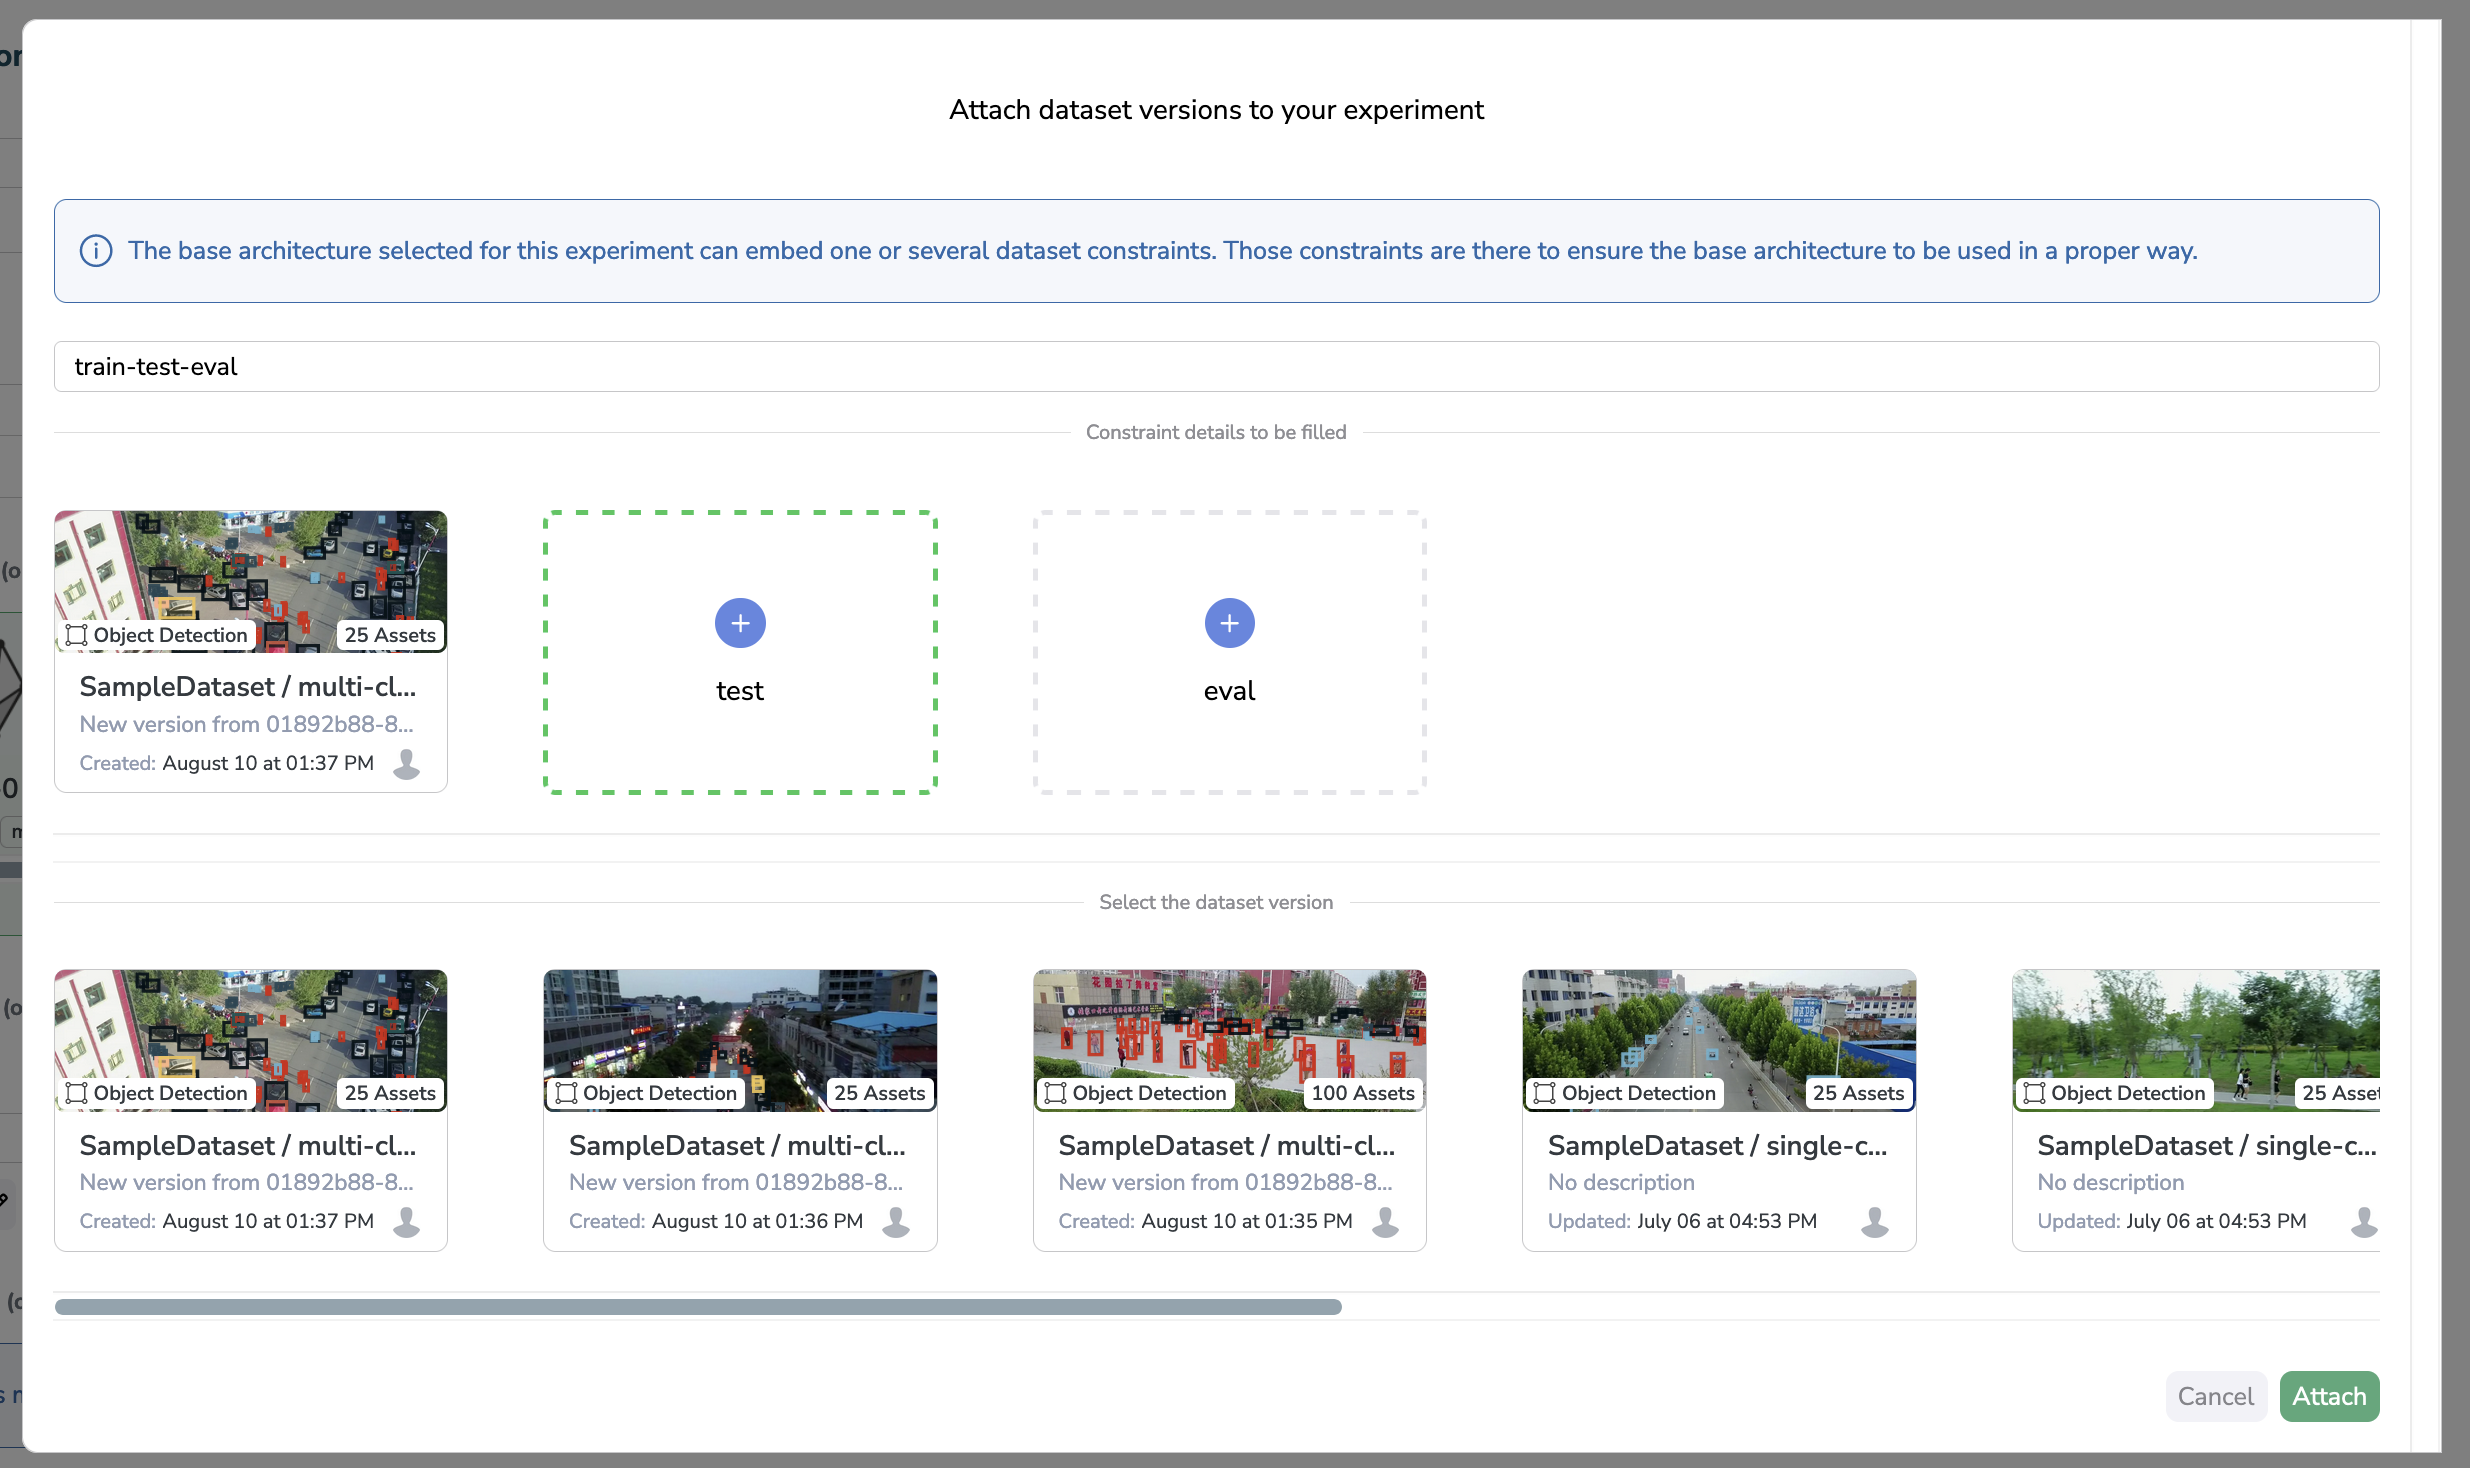Click the info icon in the blue banner
Viewport: 2470px width, 1468px height.
96,251
